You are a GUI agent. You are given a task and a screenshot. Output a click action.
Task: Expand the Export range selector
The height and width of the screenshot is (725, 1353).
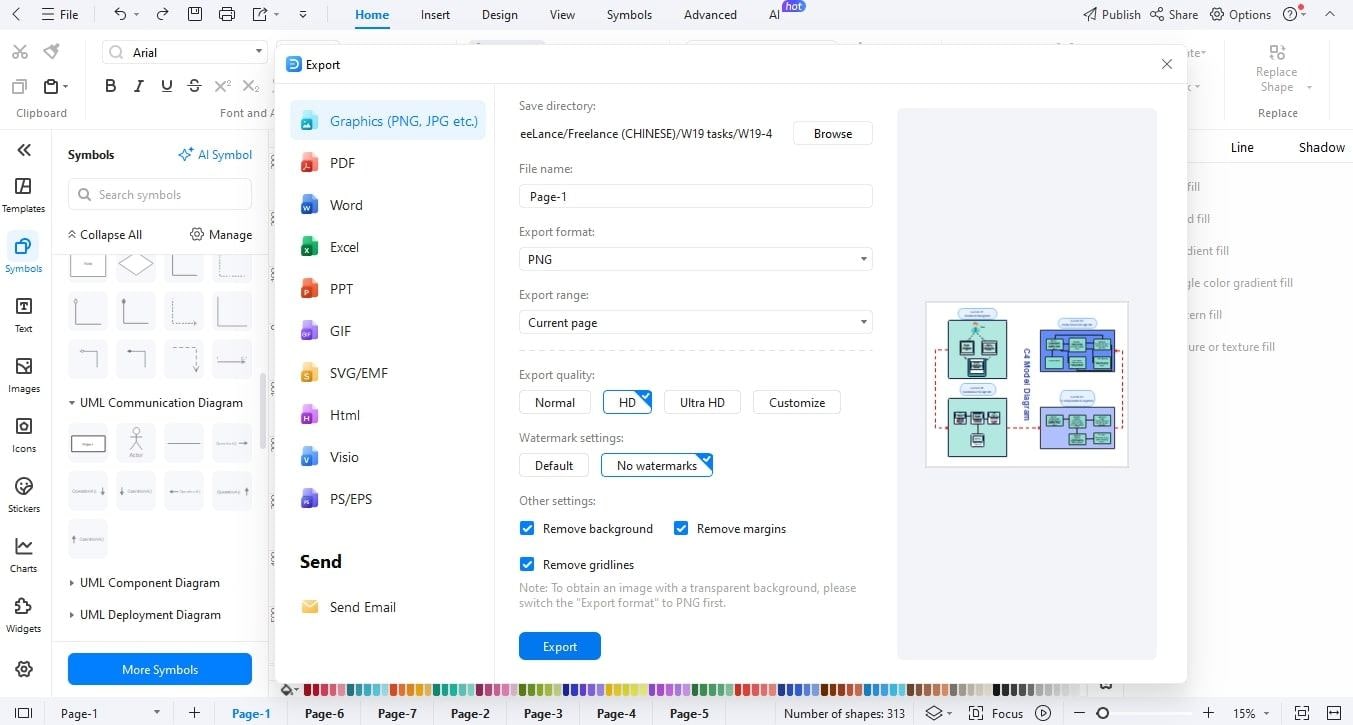pos(862,322)
